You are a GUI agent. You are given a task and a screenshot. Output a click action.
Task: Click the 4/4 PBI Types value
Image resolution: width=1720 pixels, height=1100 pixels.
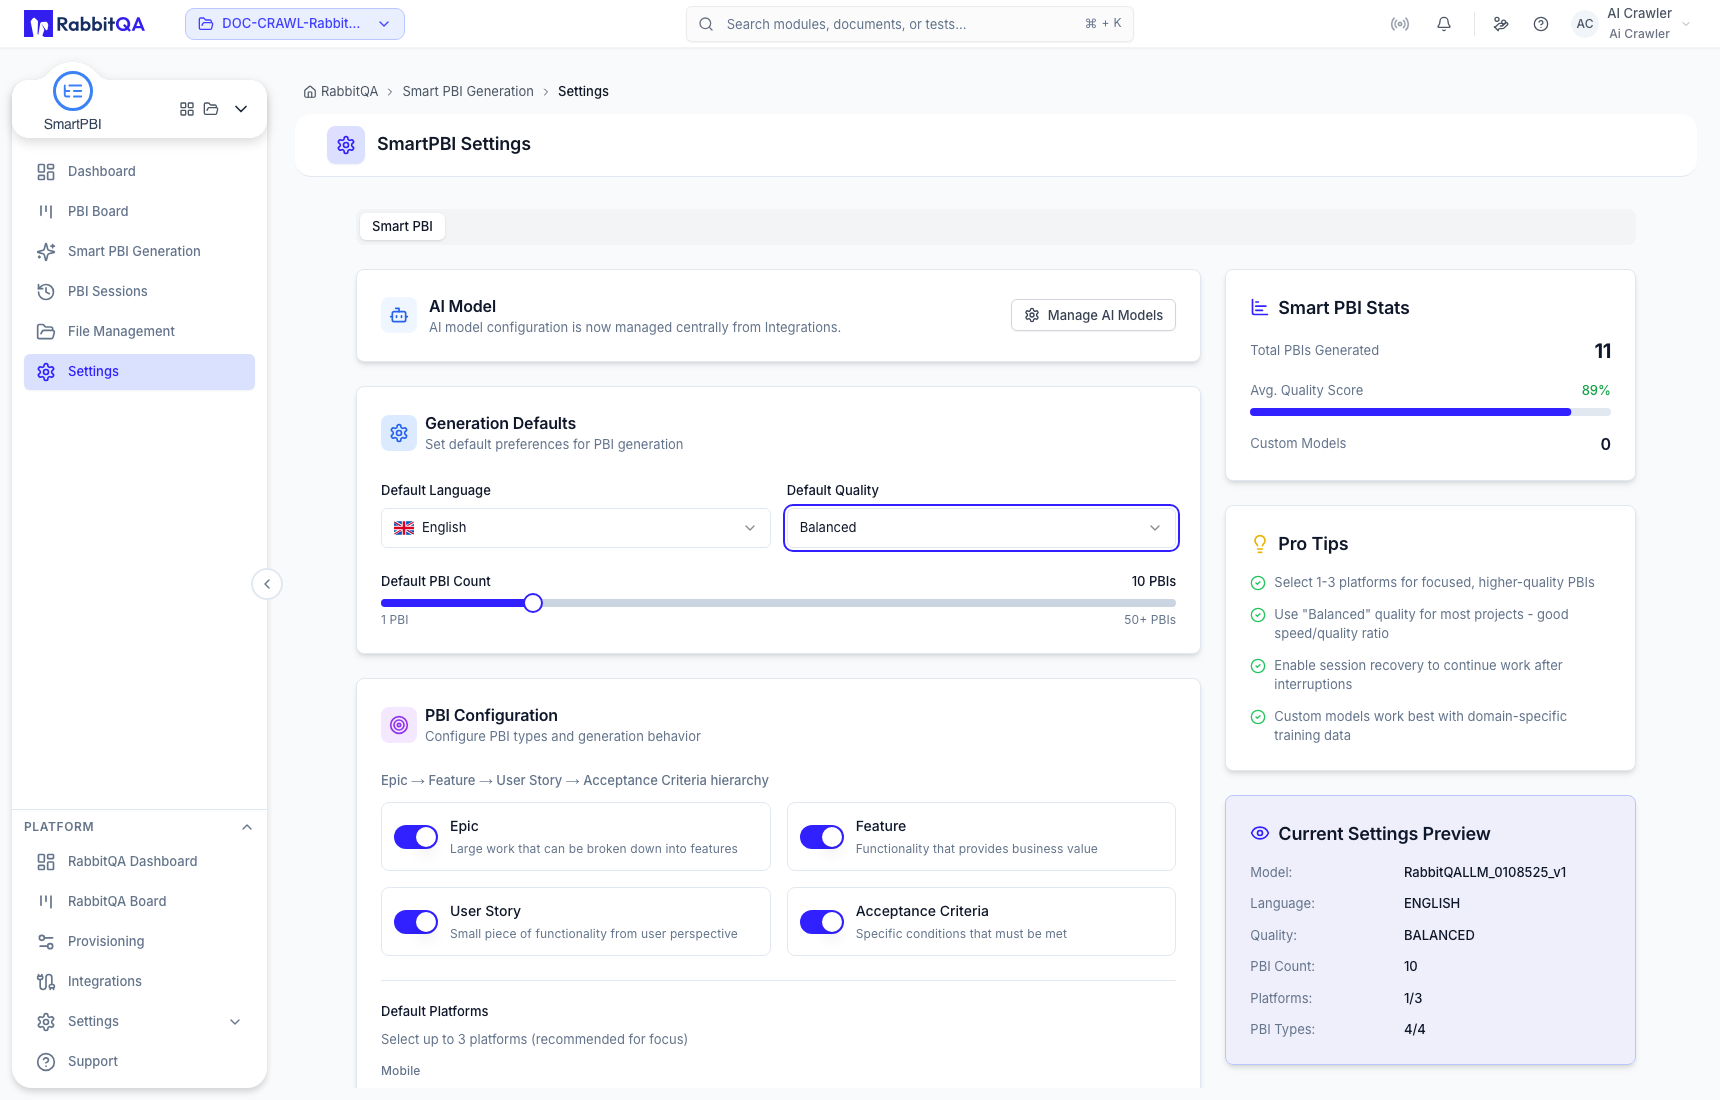(x=1415, y=1030)
